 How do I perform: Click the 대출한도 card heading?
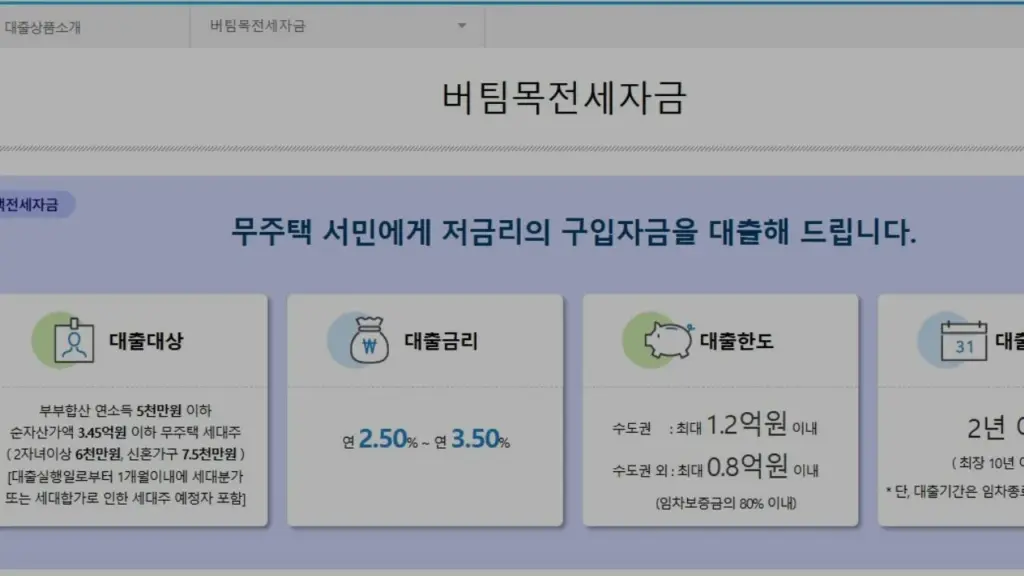(x=737, y=341)
